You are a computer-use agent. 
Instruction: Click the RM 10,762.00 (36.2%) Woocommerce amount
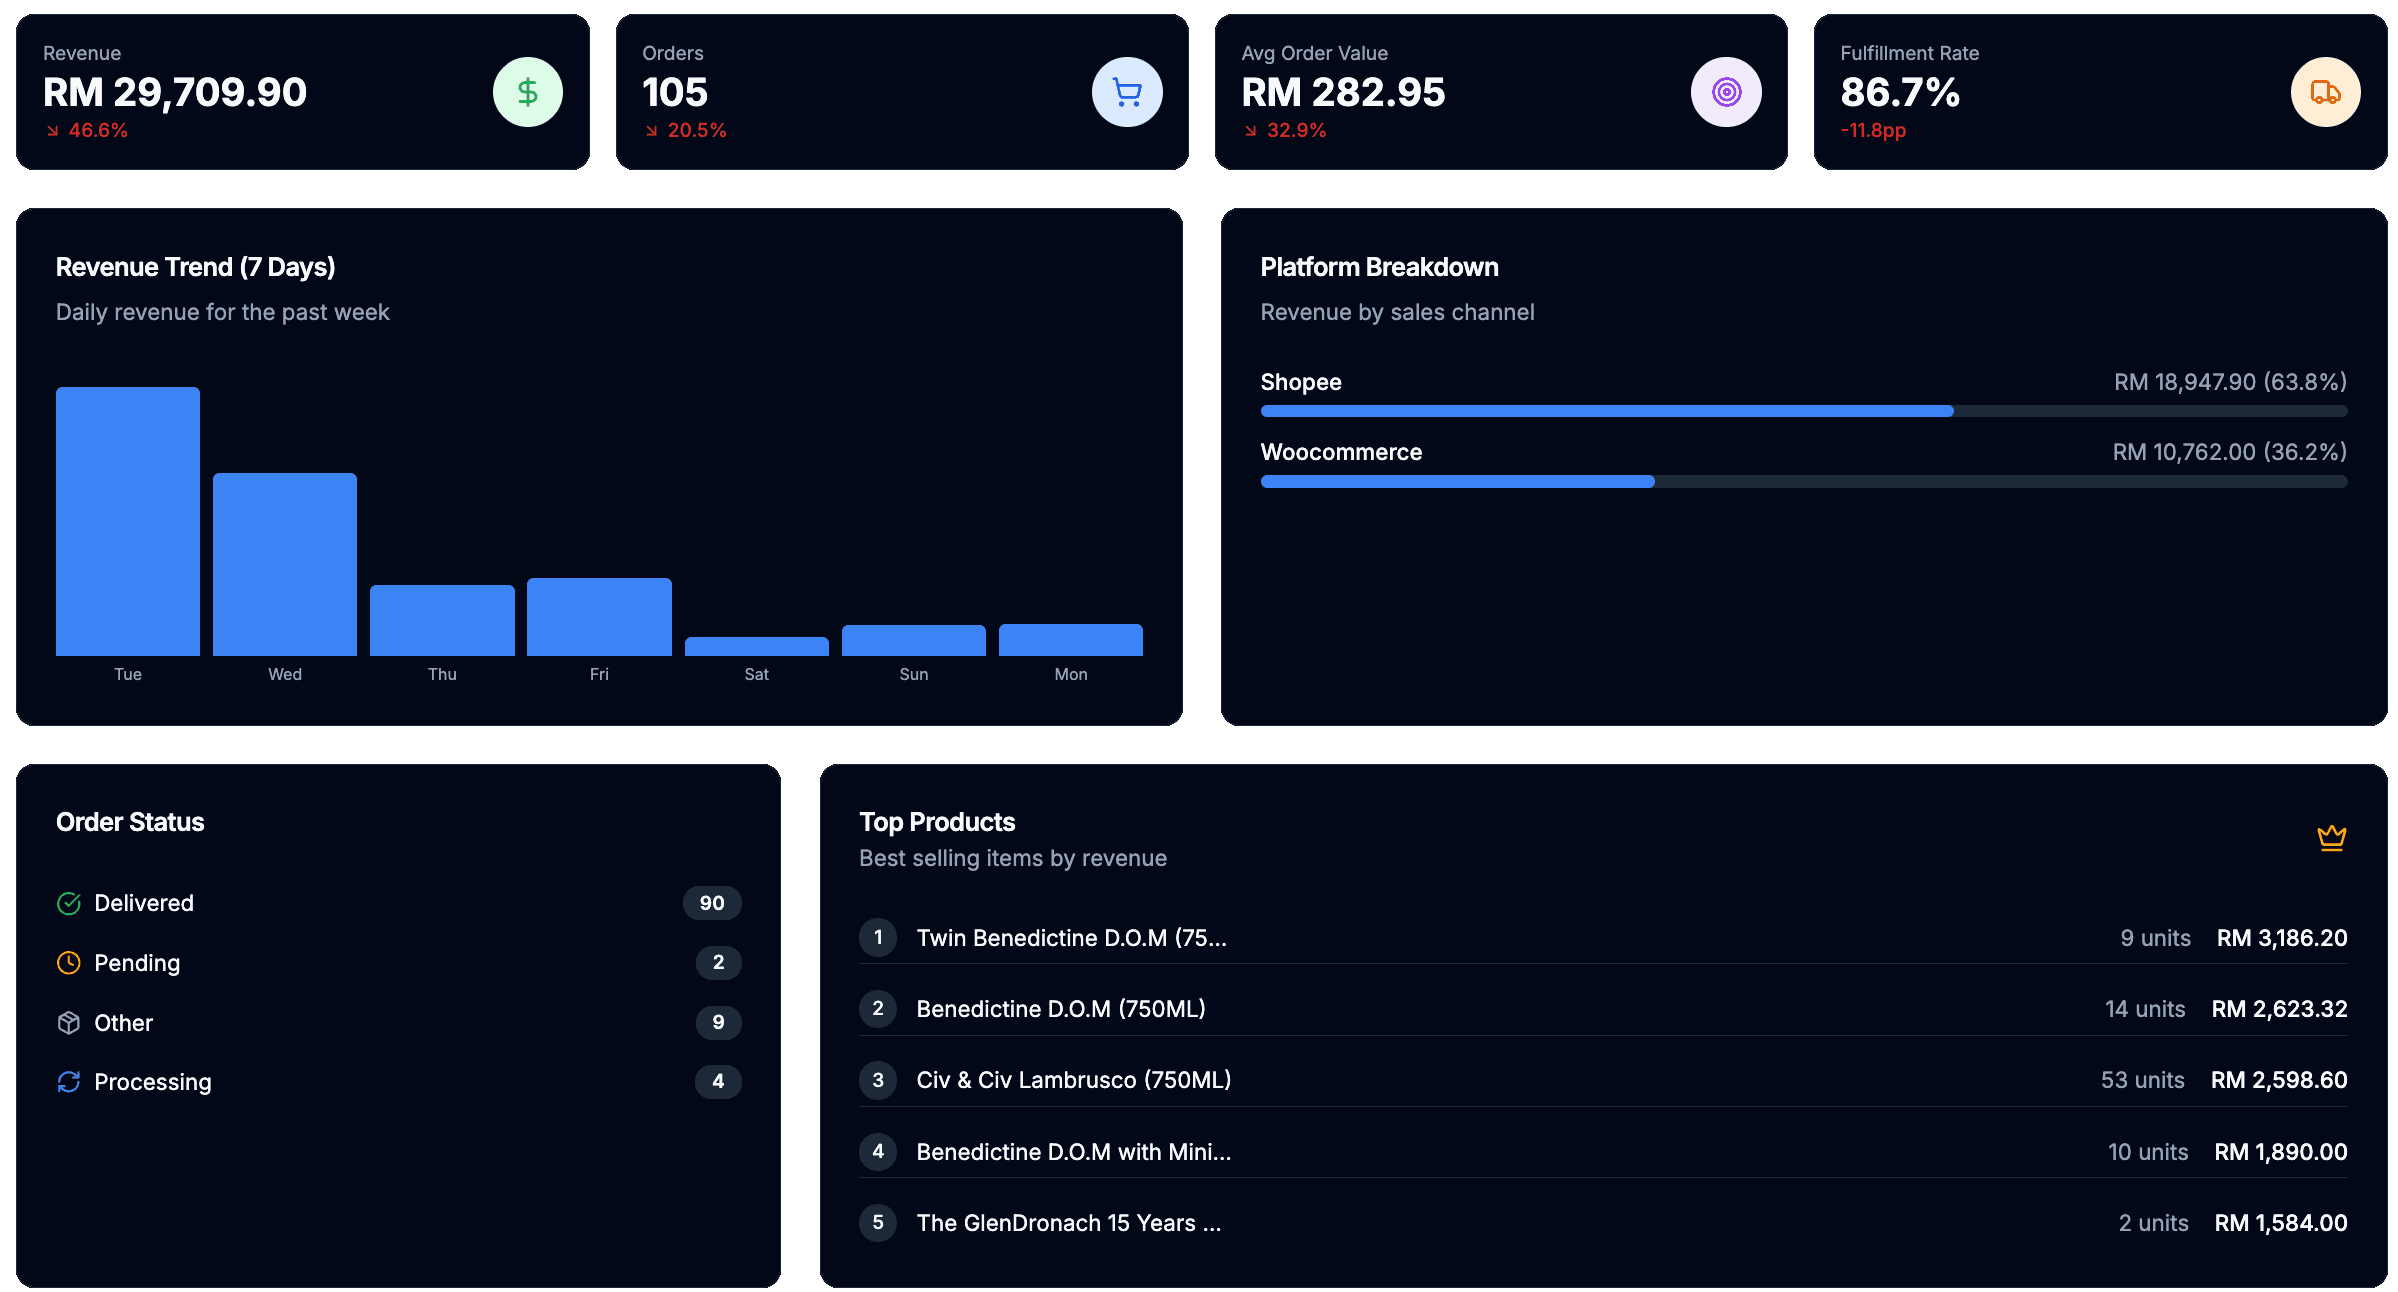[2229, 452]
